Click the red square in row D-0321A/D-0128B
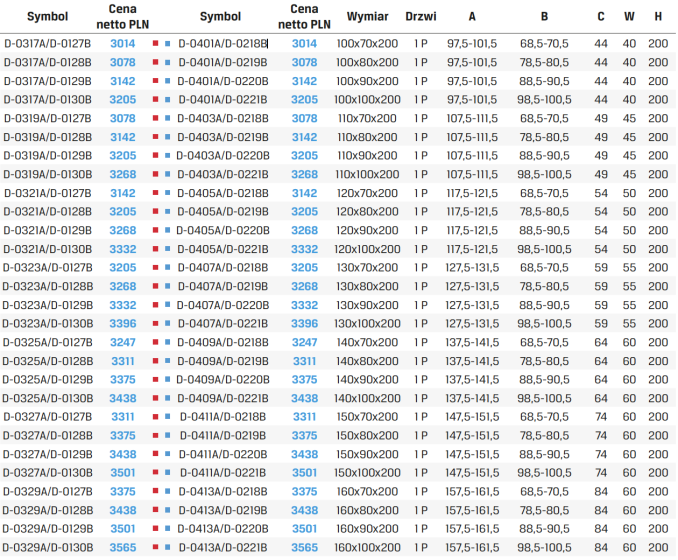The height and width of the screenshot is (560, 678). coord(156,211)
